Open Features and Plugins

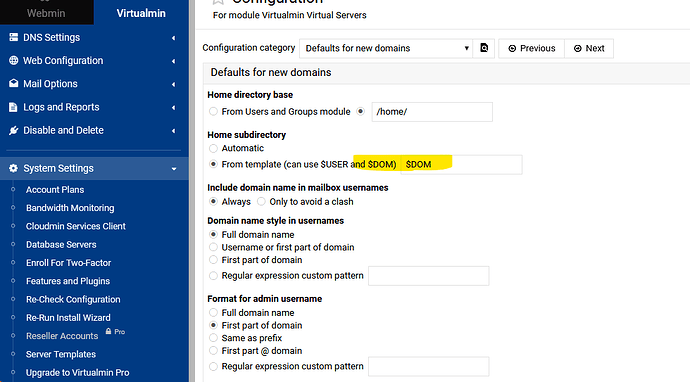point(68,281)
